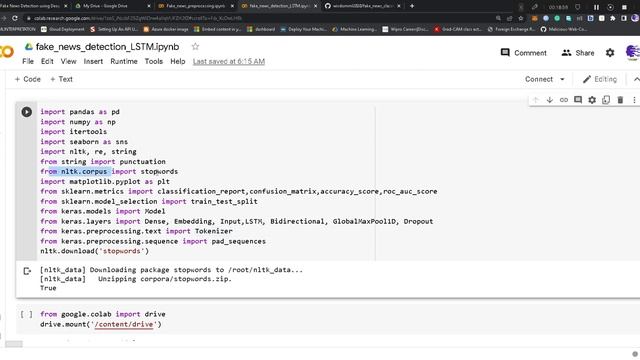Close the Fake_news_preprocessing tab

232,6
